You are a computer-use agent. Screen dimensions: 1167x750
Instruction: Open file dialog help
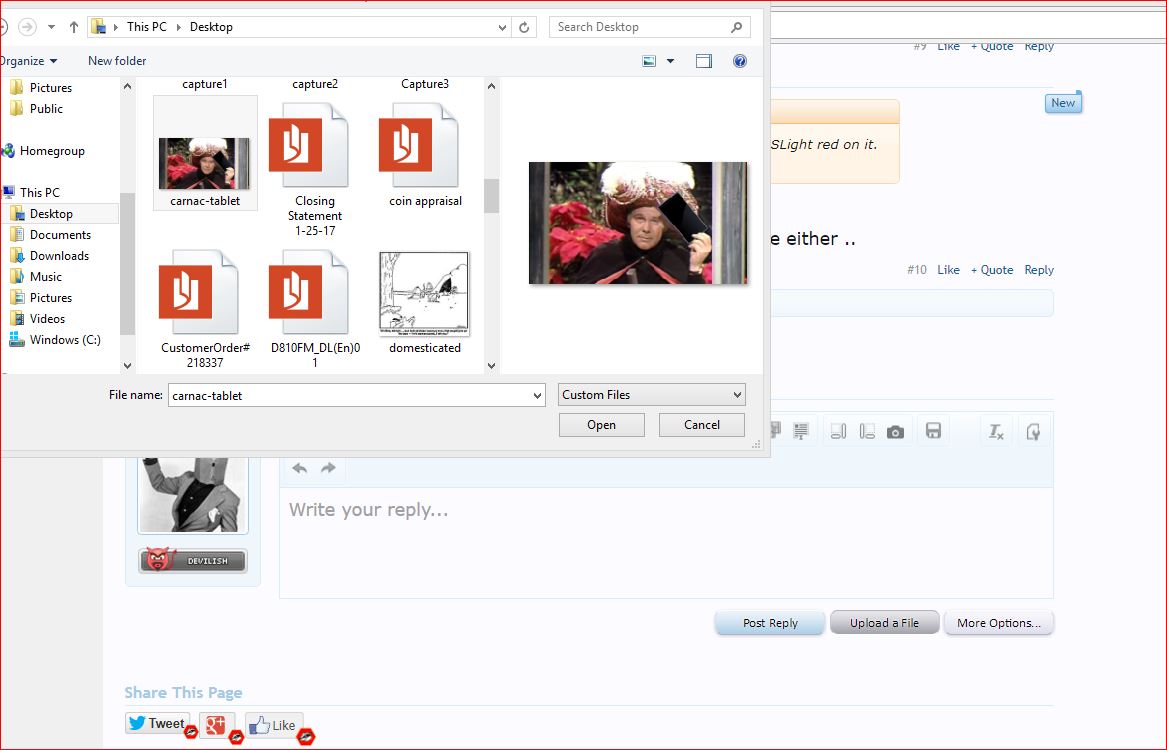pos(740,61)
